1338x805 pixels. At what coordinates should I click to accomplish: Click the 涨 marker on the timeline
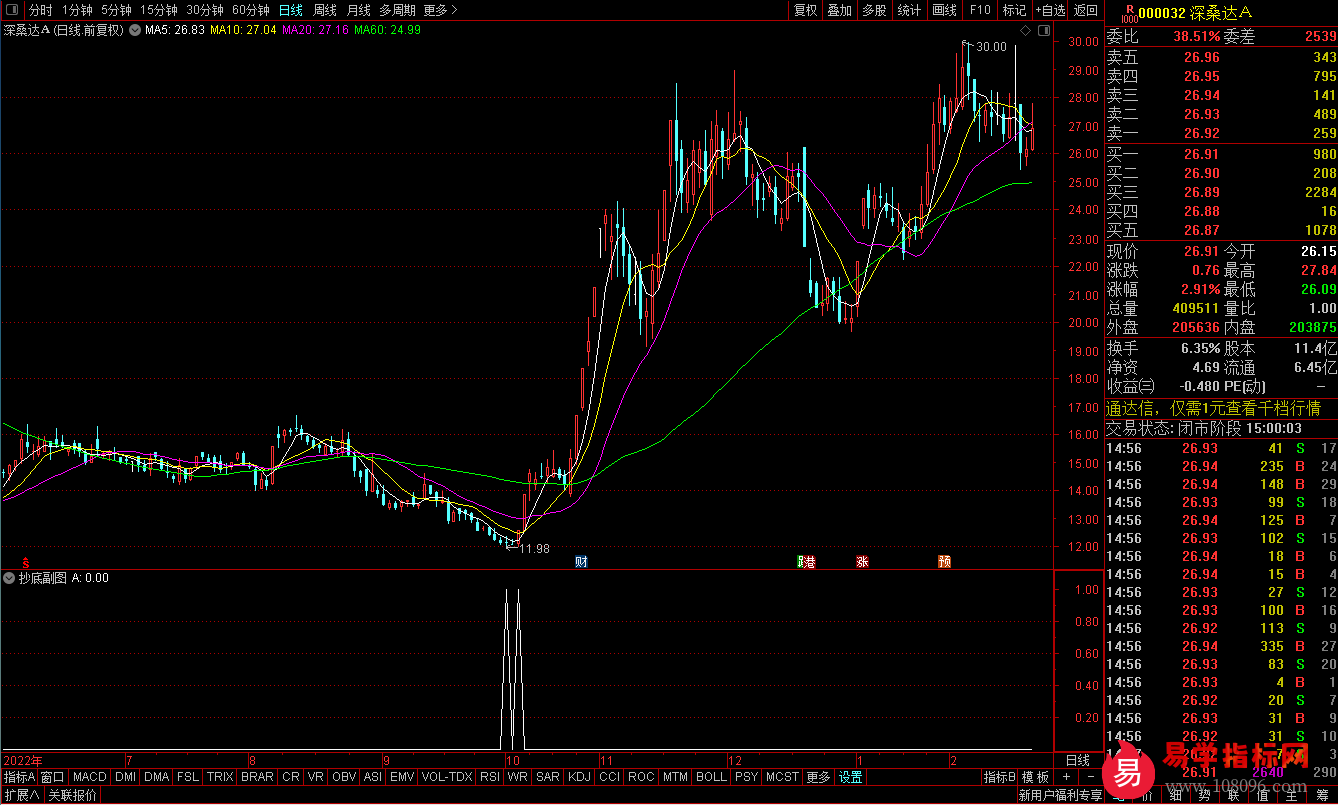point(862,562)
